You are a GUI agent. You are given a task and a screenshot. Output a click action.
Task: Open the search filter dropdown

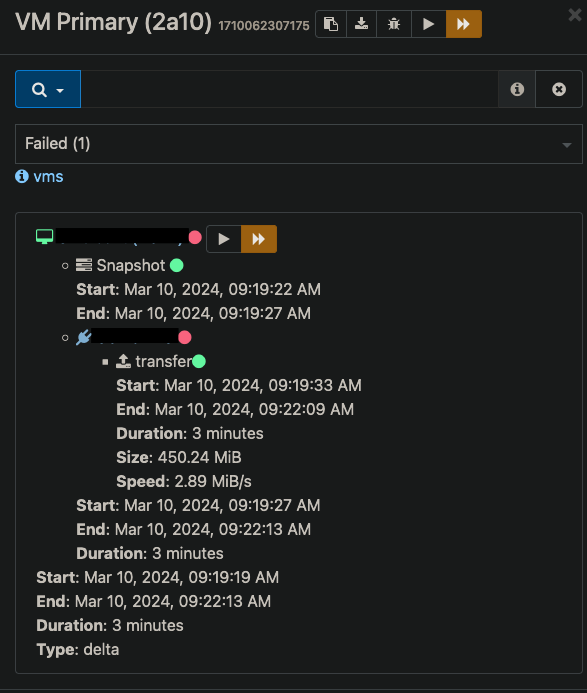coord(48,89)
